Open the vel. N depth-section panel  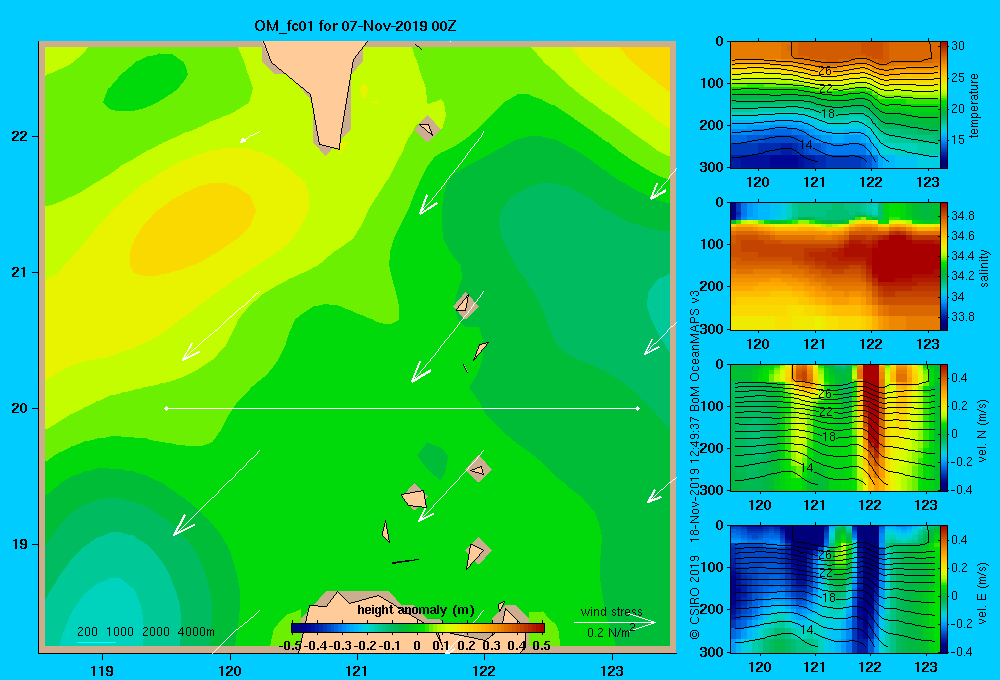[835, 427]
